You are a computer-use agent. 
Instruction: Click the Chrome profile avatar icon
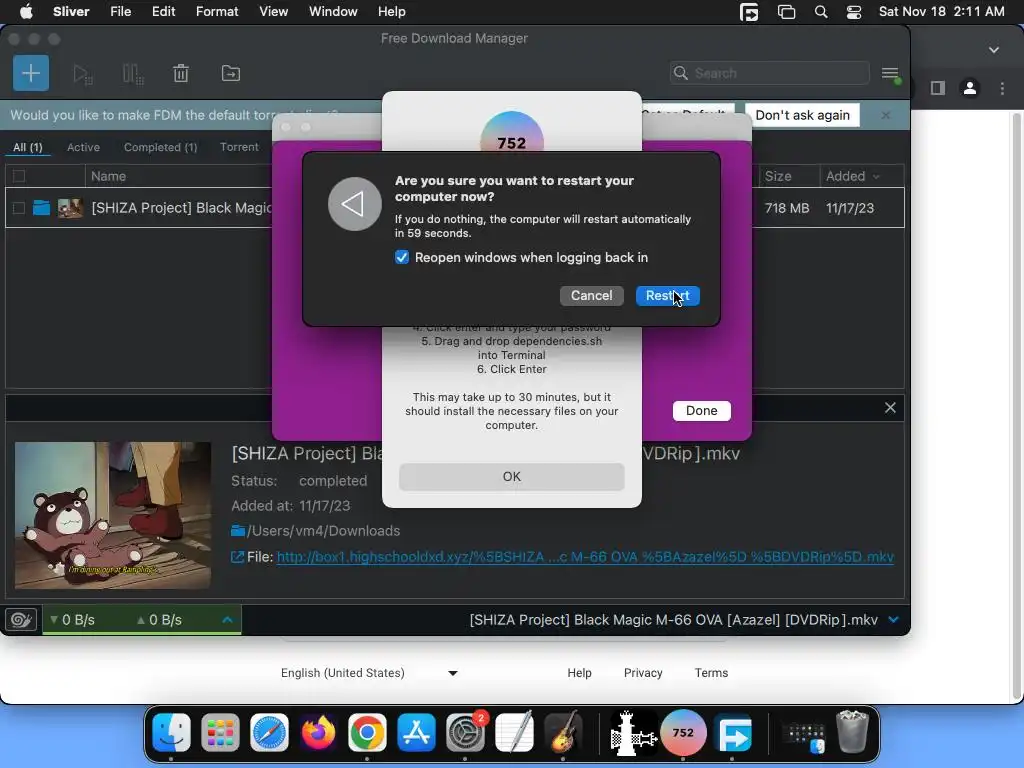click(970, 88)
